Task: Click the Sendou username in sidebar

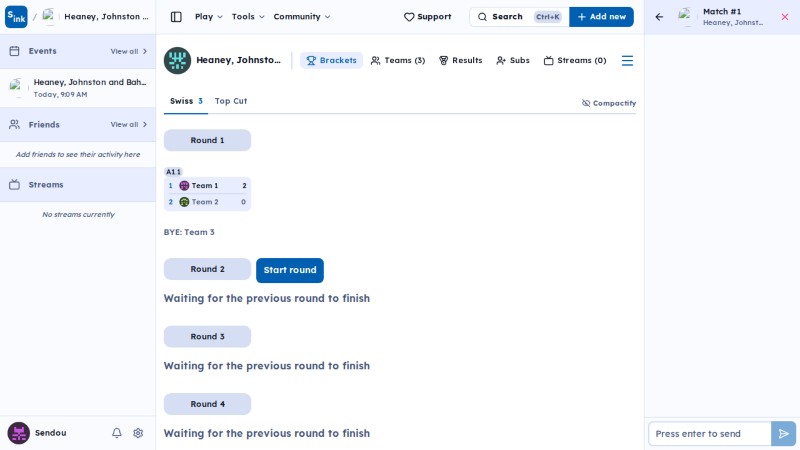Action: click(x=51, y=433)
